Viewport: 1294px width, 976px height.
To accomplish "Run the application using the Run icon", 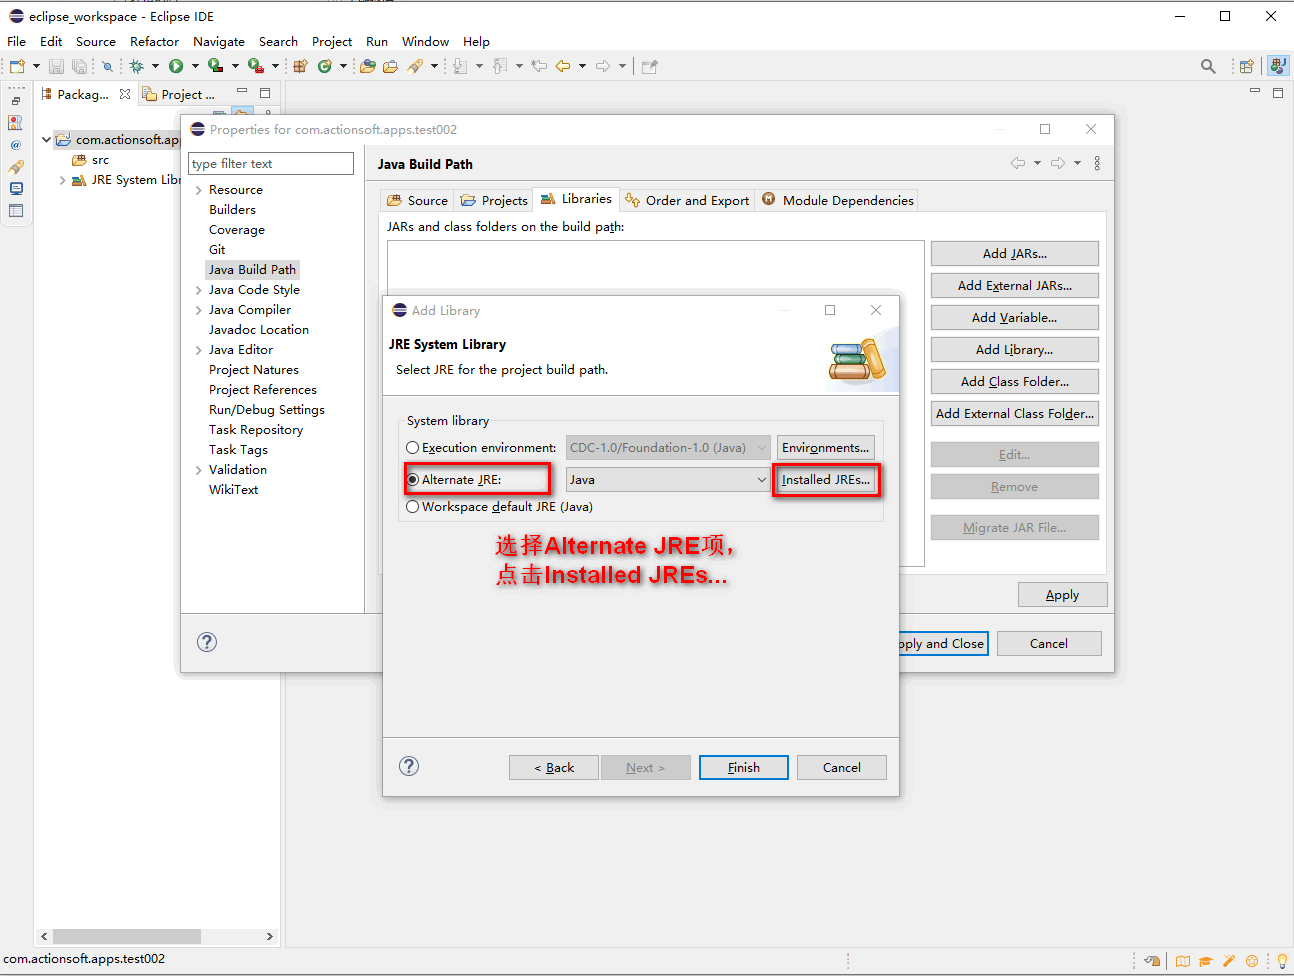I will click(x=174, y=66).
